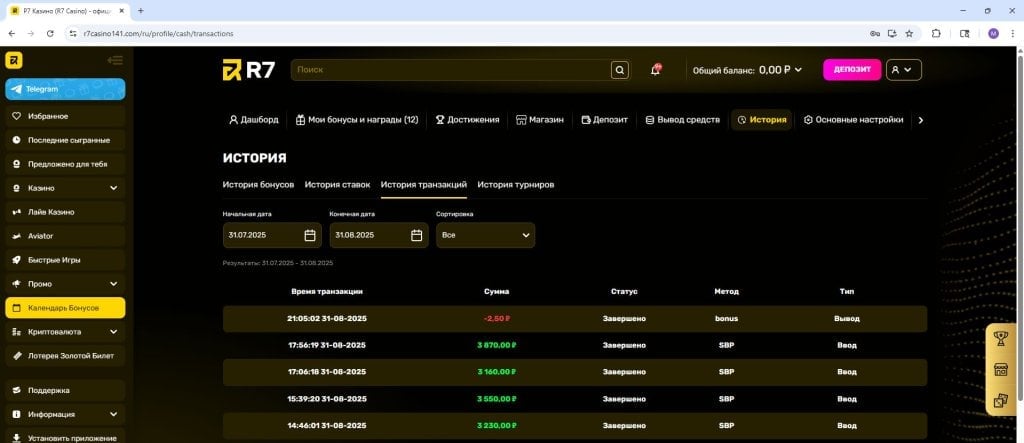Focus the Поиск search field

pos(451,70)
